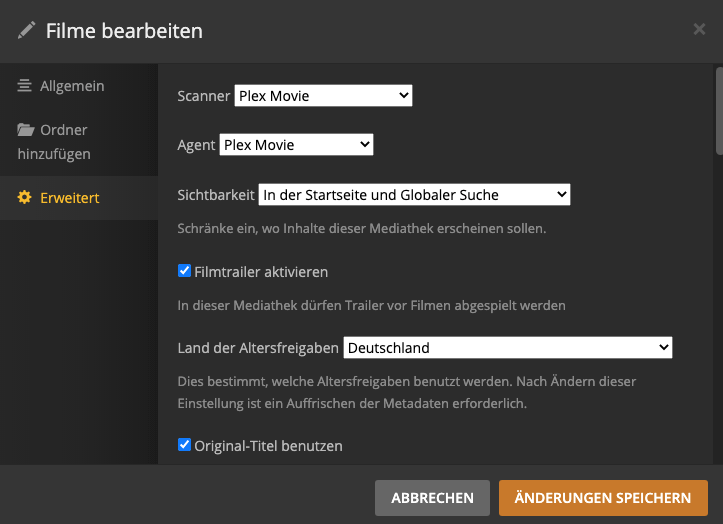This screenshot has width=723, height=524.
Task: Click the Filmtrailer aktivieren label text
Action: tap(261, 272)
